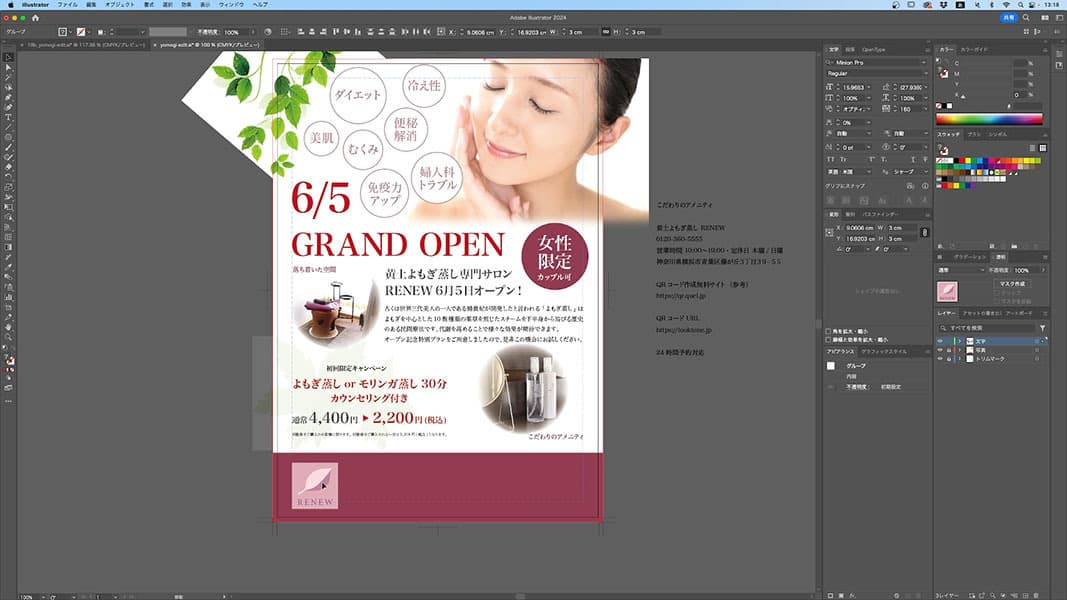Image resolution: width=1067 pixels, height=600 pixels.
Task: Enable the 角を拡大・縮小 checkbox
Action: coord(829,330)
